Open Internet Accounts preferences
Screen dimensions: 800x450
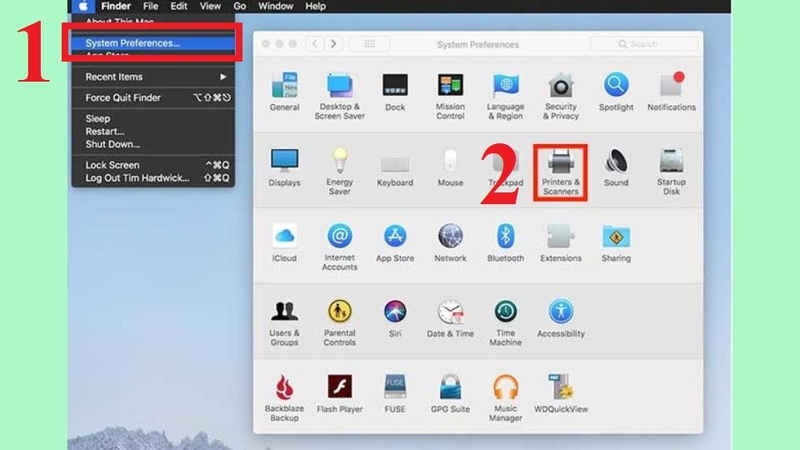point(339,247)
